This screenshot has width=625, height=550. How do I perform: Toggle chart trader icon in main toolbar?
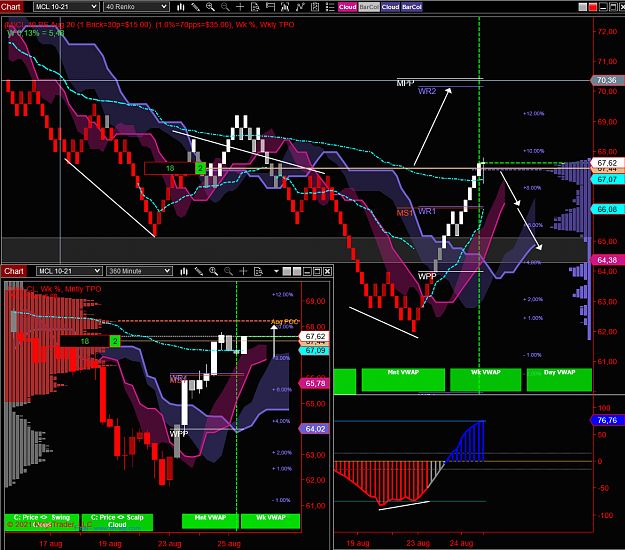tap(270, 7)
